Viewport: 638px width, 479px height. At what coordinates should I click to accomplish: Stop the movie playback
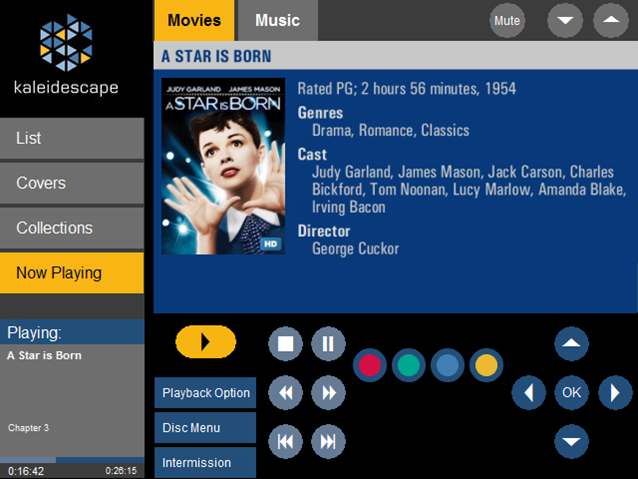(285, 344)
